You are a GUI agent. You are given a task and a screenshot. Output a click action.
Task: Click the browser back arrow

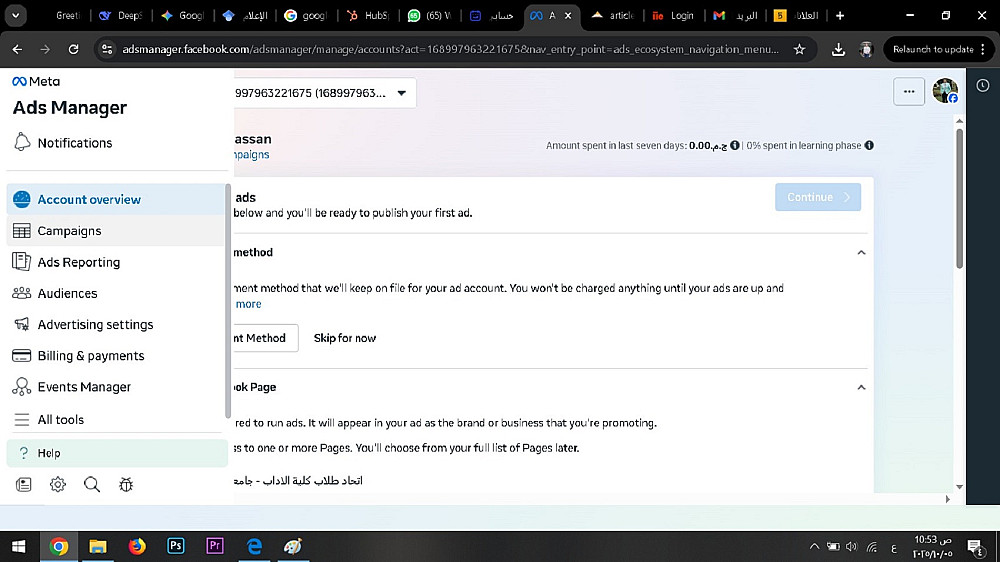point(17,49)
